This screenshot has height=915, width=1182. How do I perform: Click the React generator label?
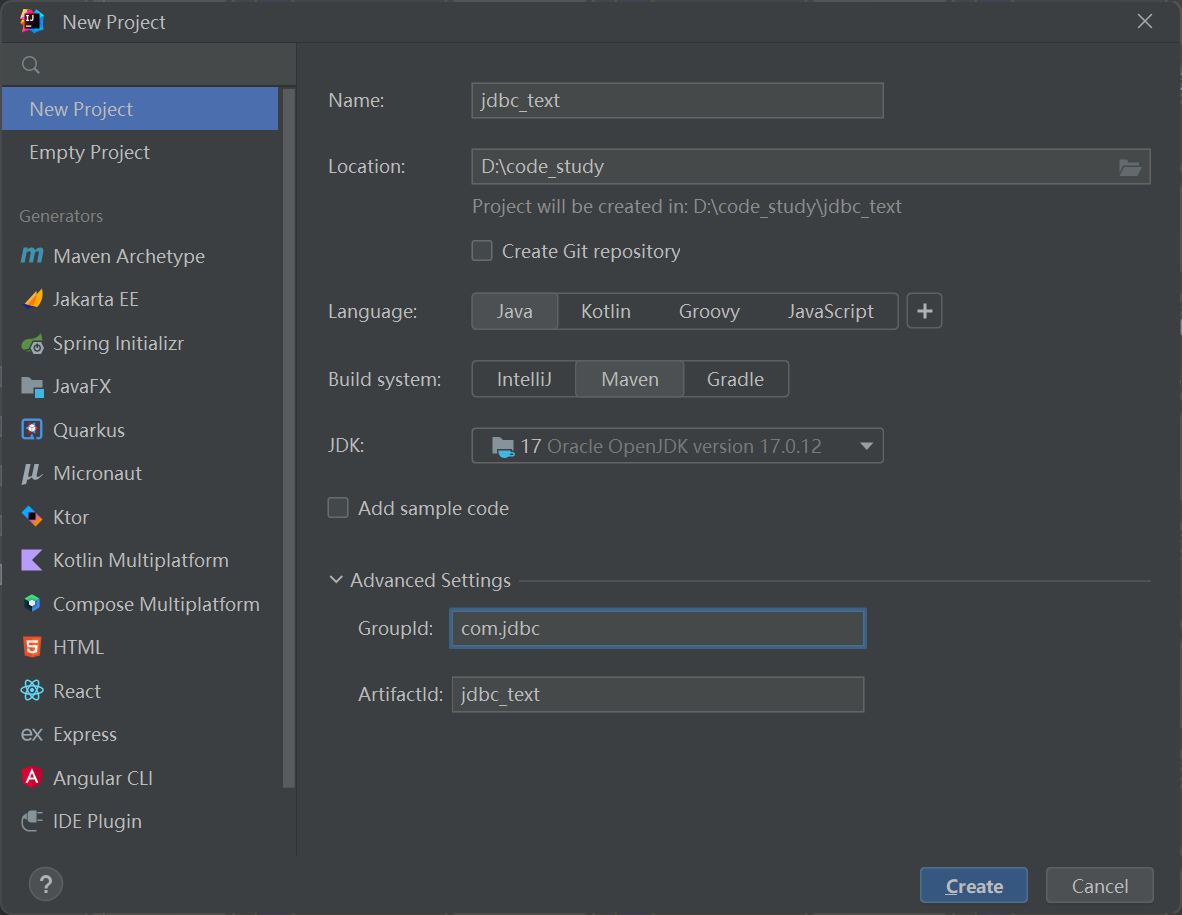click(77, 691)
